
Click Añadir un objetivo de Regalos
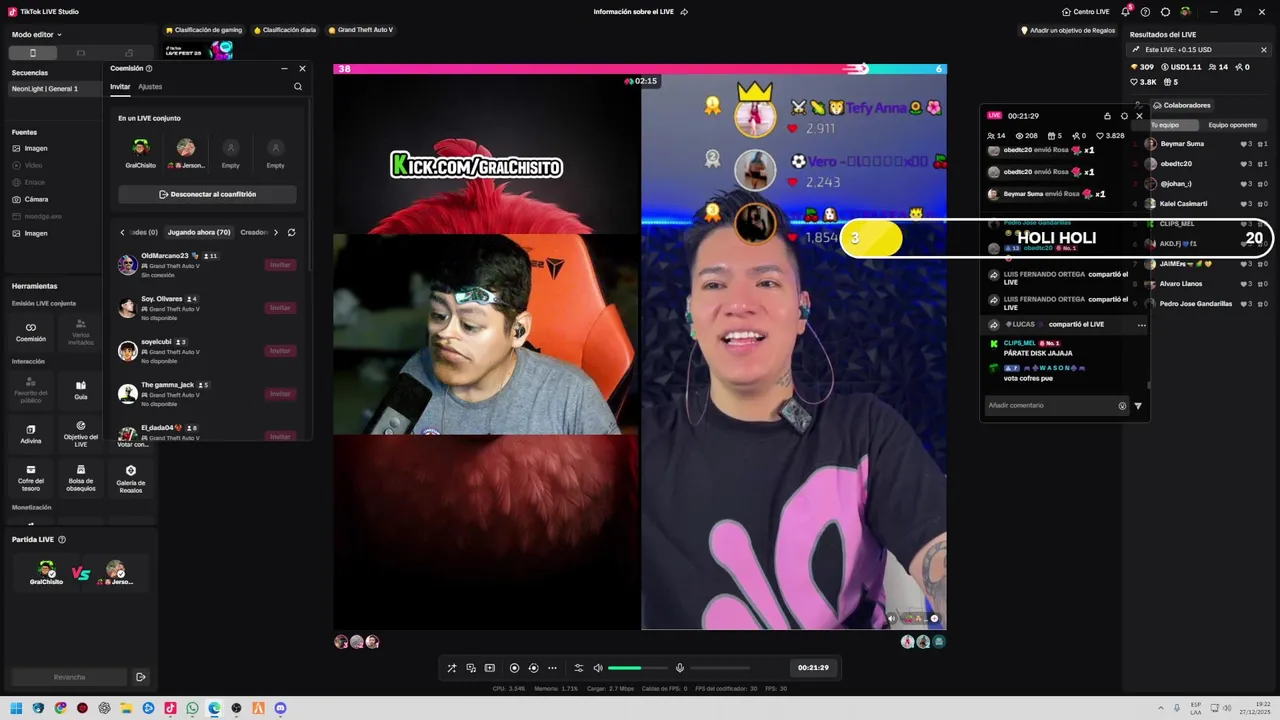coord(1067,30)
